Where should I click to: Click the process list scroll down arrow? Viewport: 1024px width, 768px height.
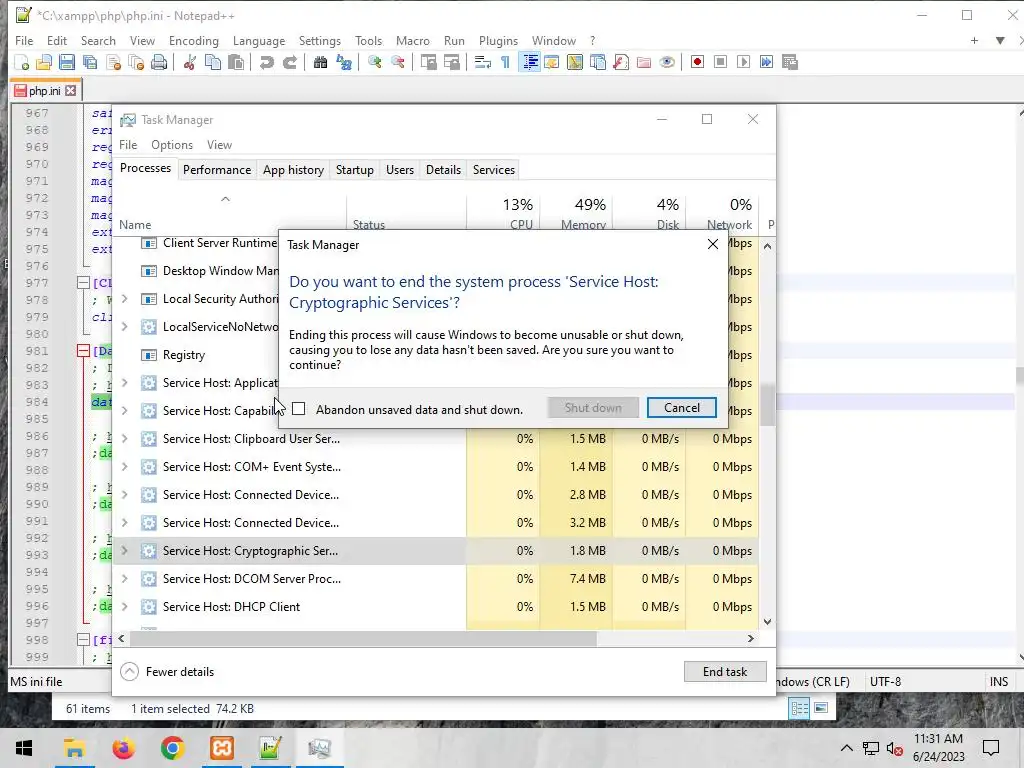[767, 622]
